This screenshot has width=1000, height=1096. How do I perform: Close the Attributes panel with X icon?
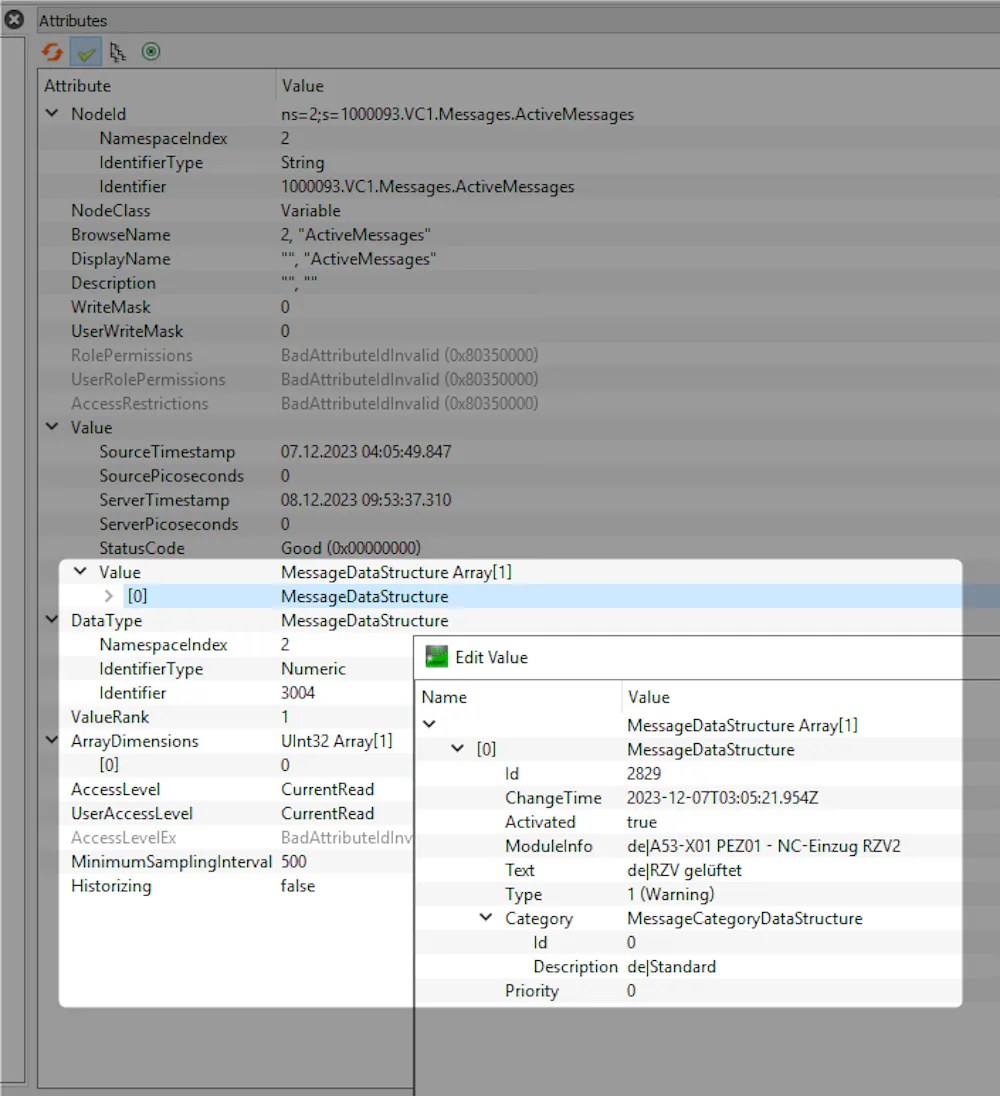[14, 20]
